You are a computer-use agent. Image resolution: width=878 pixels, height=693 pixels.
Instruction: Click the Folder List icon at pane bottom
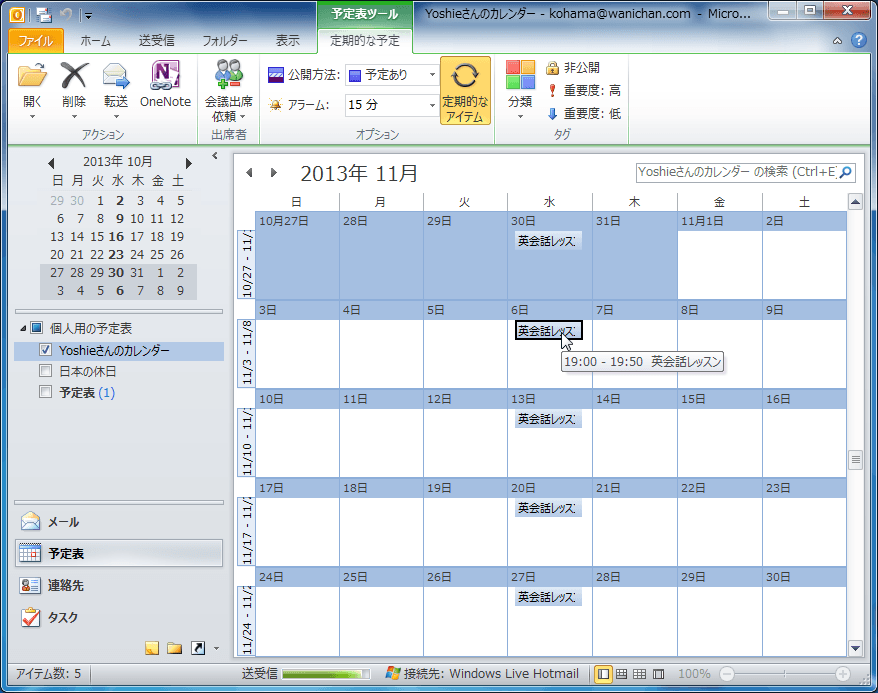click(x=175, y=648)
